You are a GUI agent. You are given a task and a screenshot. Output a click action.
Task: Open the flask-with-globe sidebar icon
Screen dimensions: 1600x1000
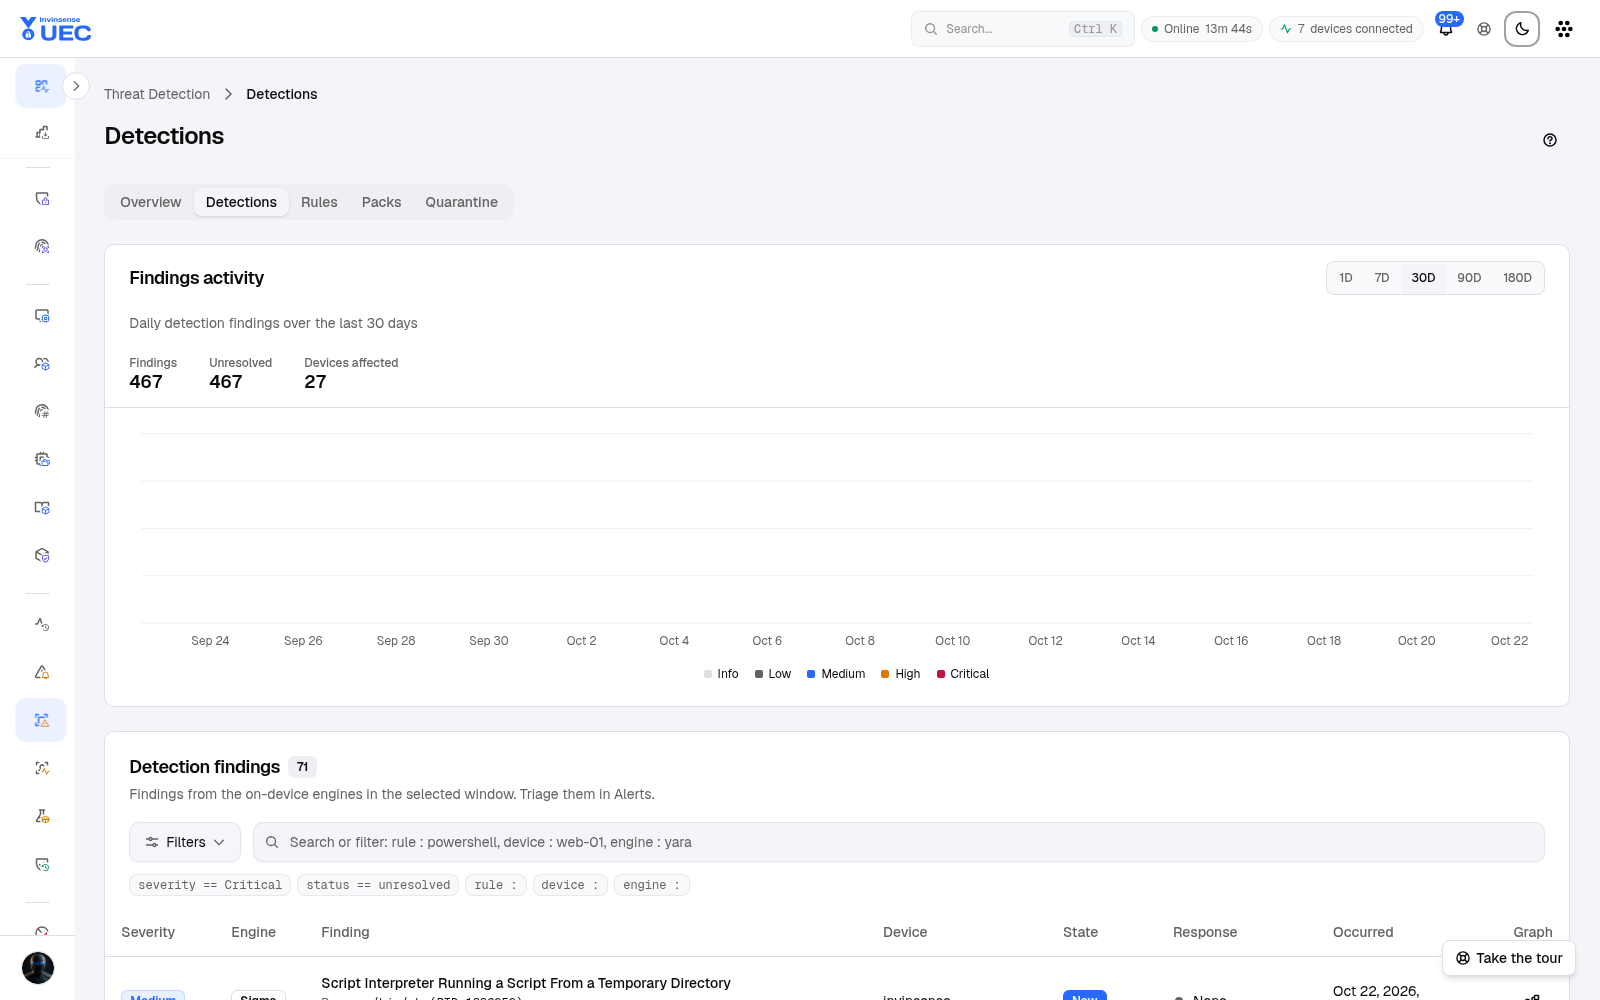[x=41, y=816]
